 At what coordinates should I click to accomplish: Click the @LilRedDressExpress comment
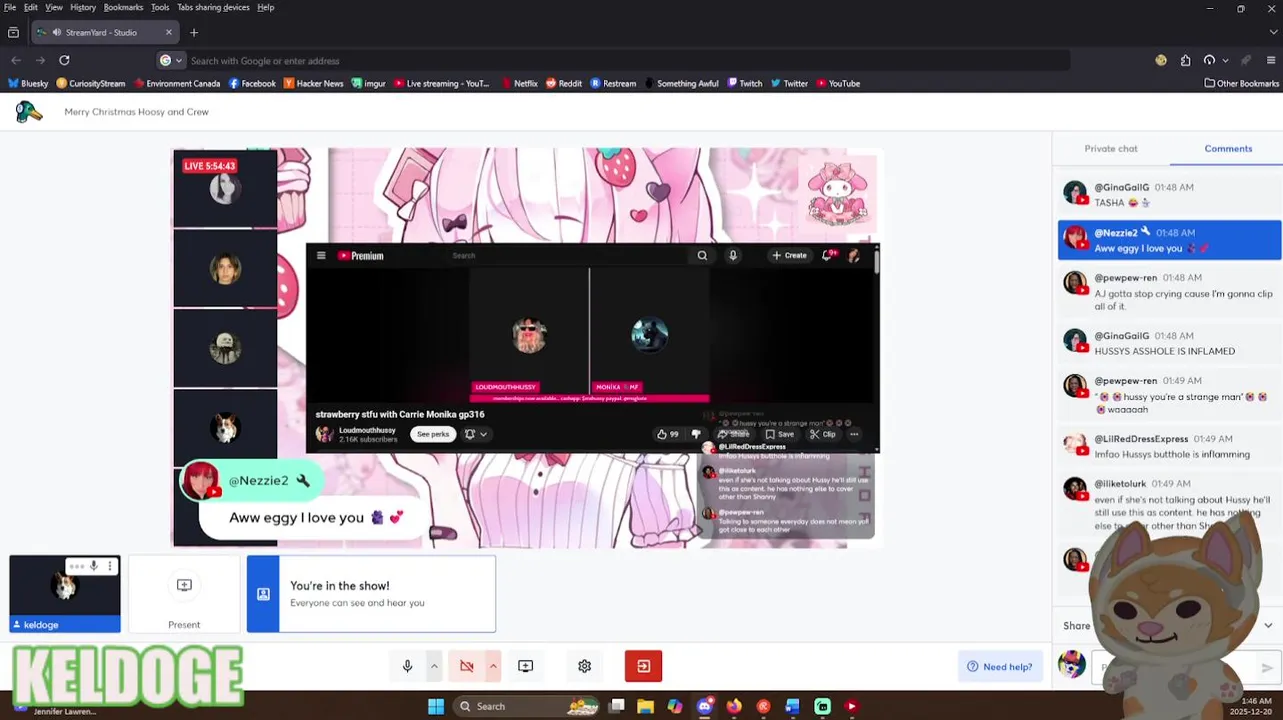coord(1169,446)
